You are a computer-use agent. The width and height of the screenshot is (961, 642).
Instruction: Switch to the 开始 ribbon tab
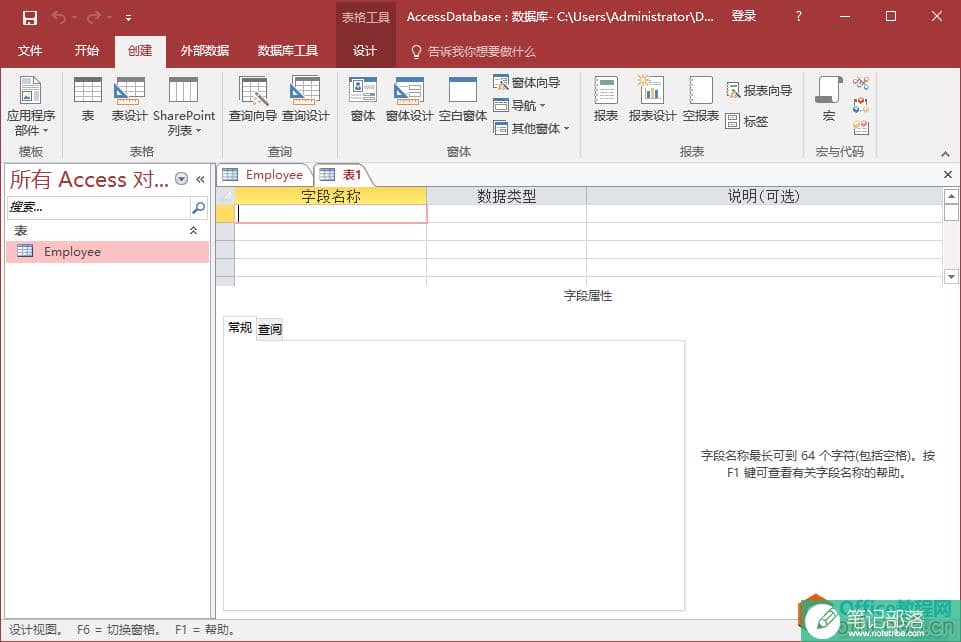pyautogui.click(x=86, y=51)
